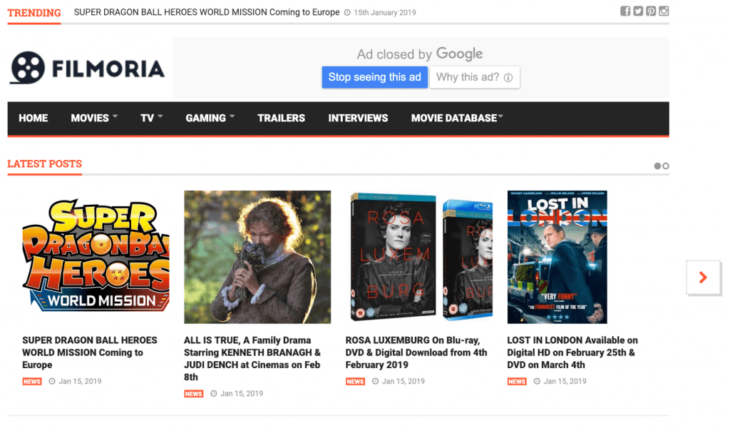Expand the Movie Database dropdown menu
The image size is (730, 431).
coord(456,118)
